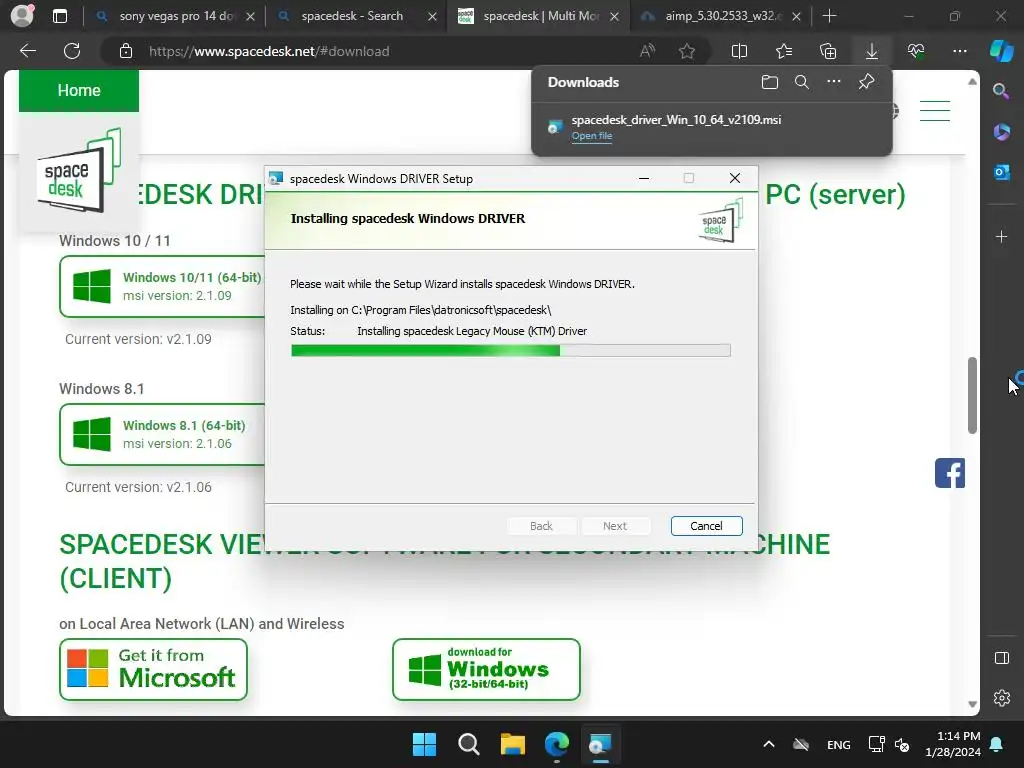Click installer path C:\Program Files\datronicsoft\spacedesk\ text
1024x768 pixels.
tap(451, 310)
